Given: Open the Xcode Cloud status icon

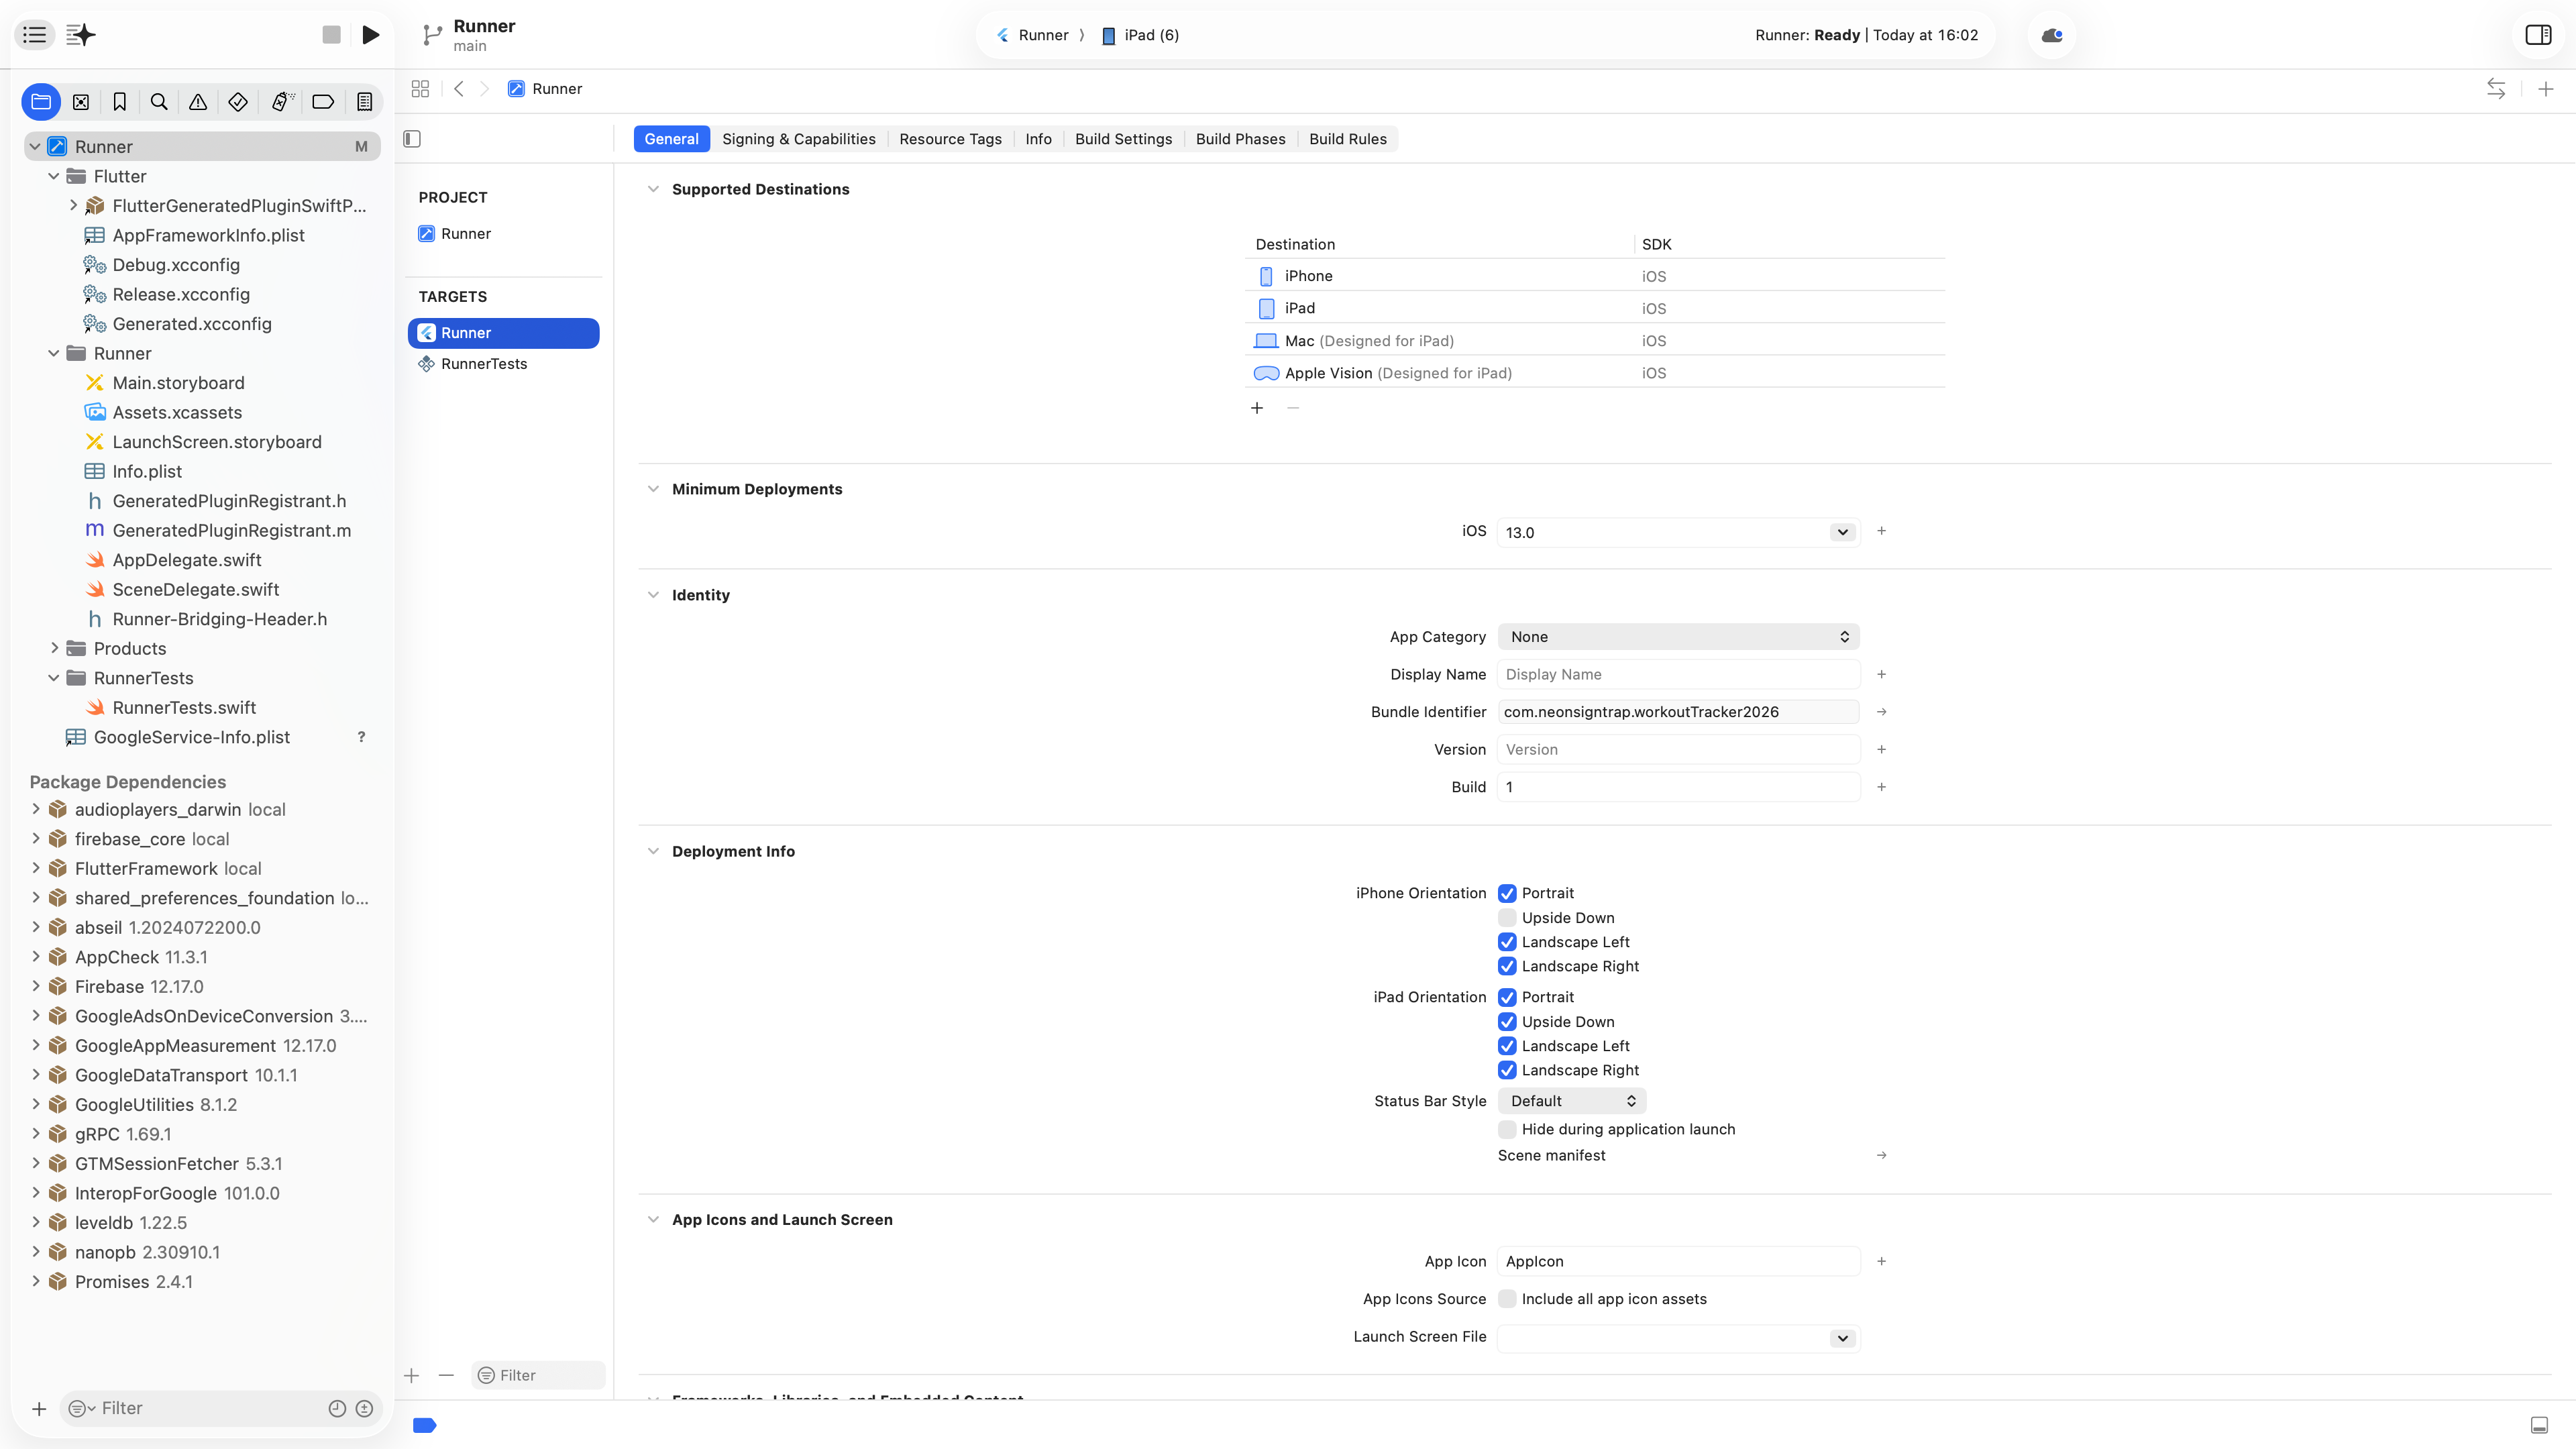Looking at the screenshot, I should (2052, 35).
